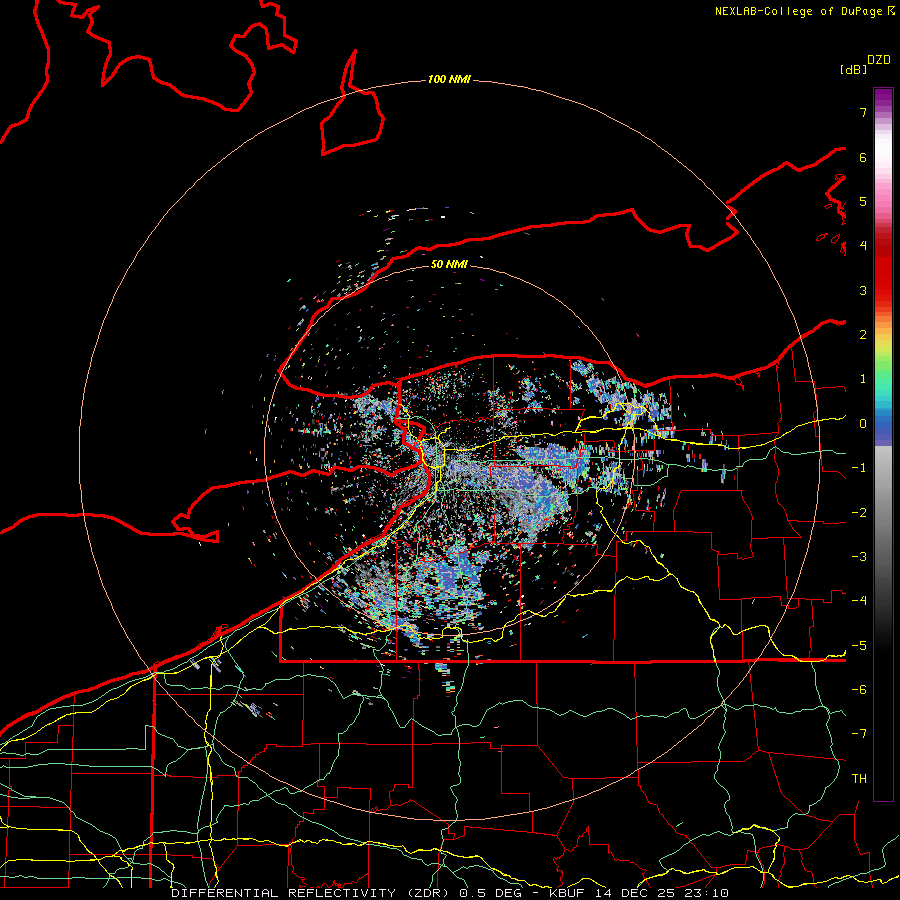Click the 7 value on color scale

(863, 112)
